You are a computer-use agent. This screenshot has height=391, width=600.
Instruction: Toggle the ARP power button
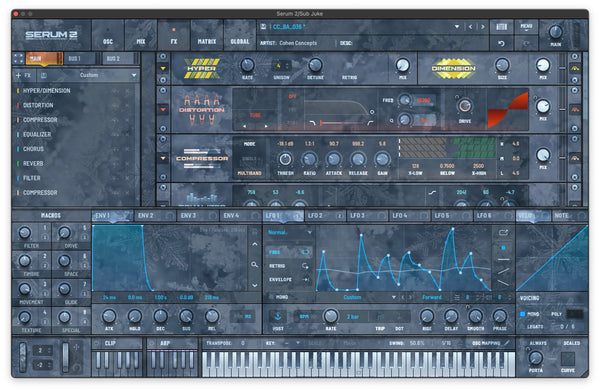pyautogui.click(x=152, y=343)
